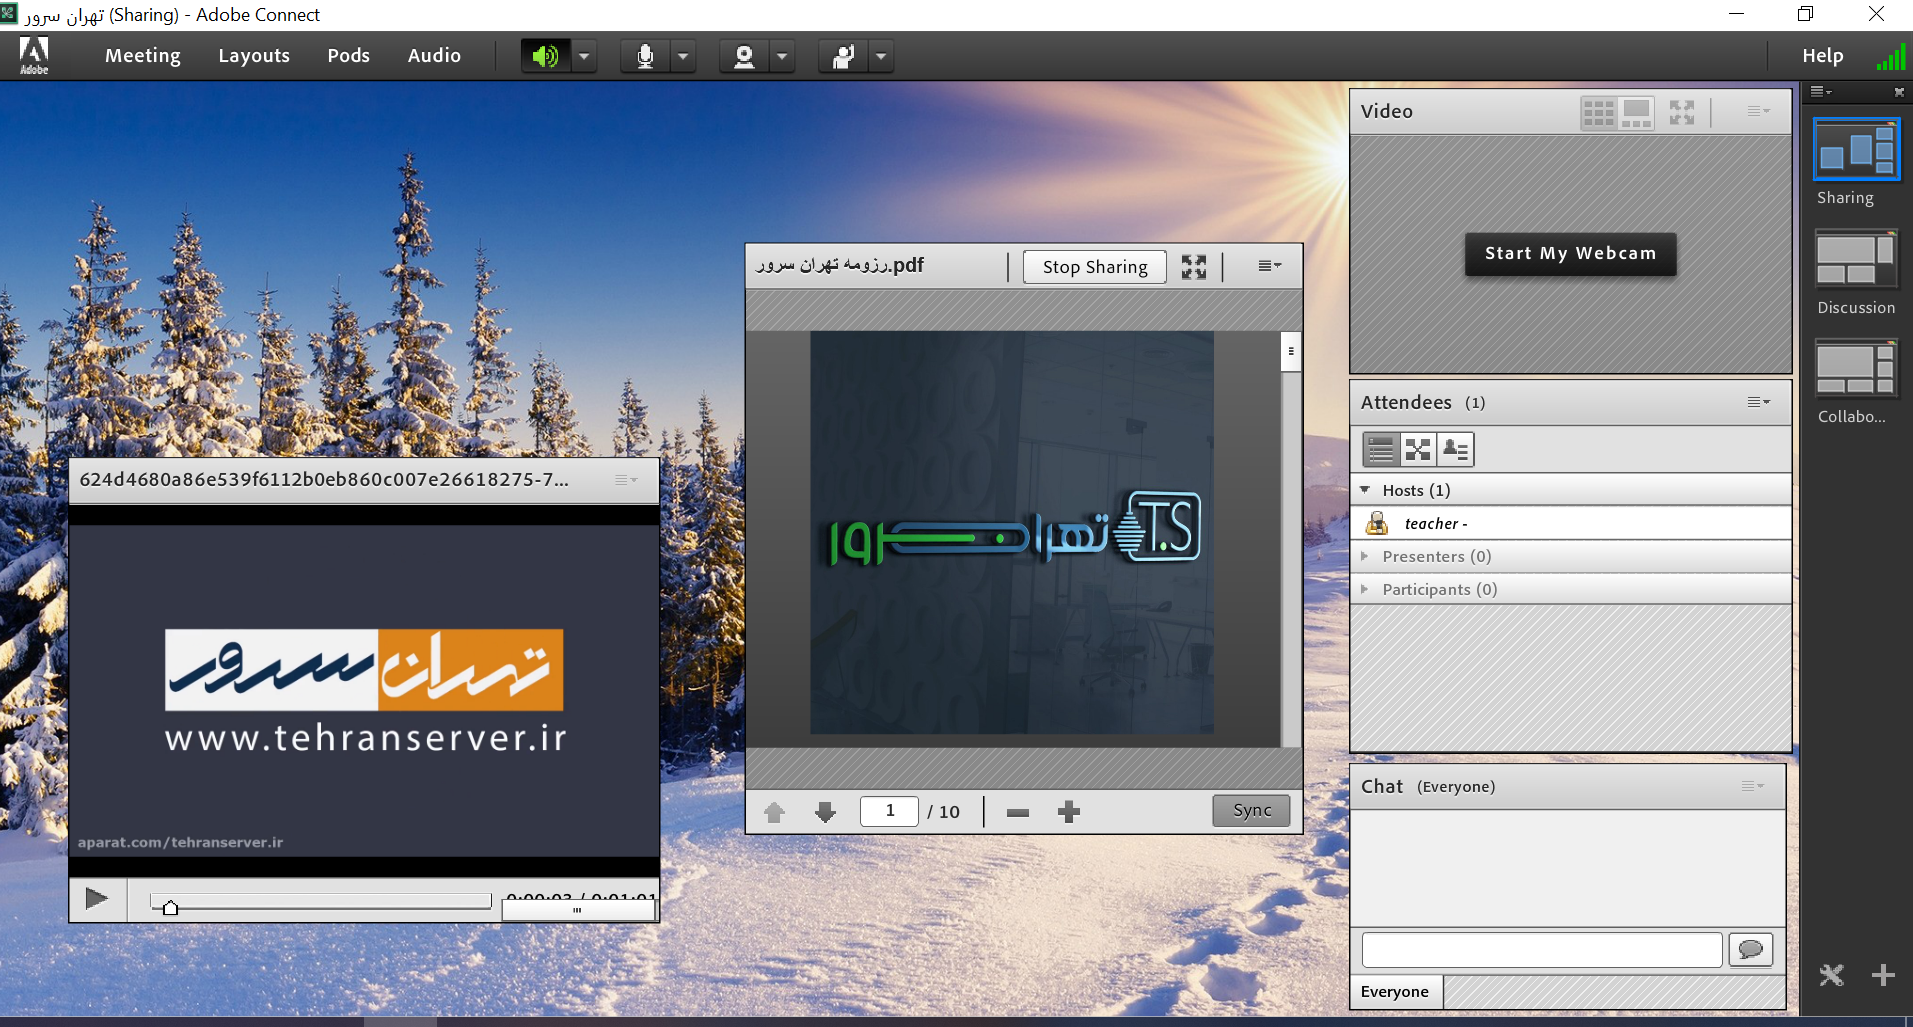Maximize the Video pod

point(1682,112)
